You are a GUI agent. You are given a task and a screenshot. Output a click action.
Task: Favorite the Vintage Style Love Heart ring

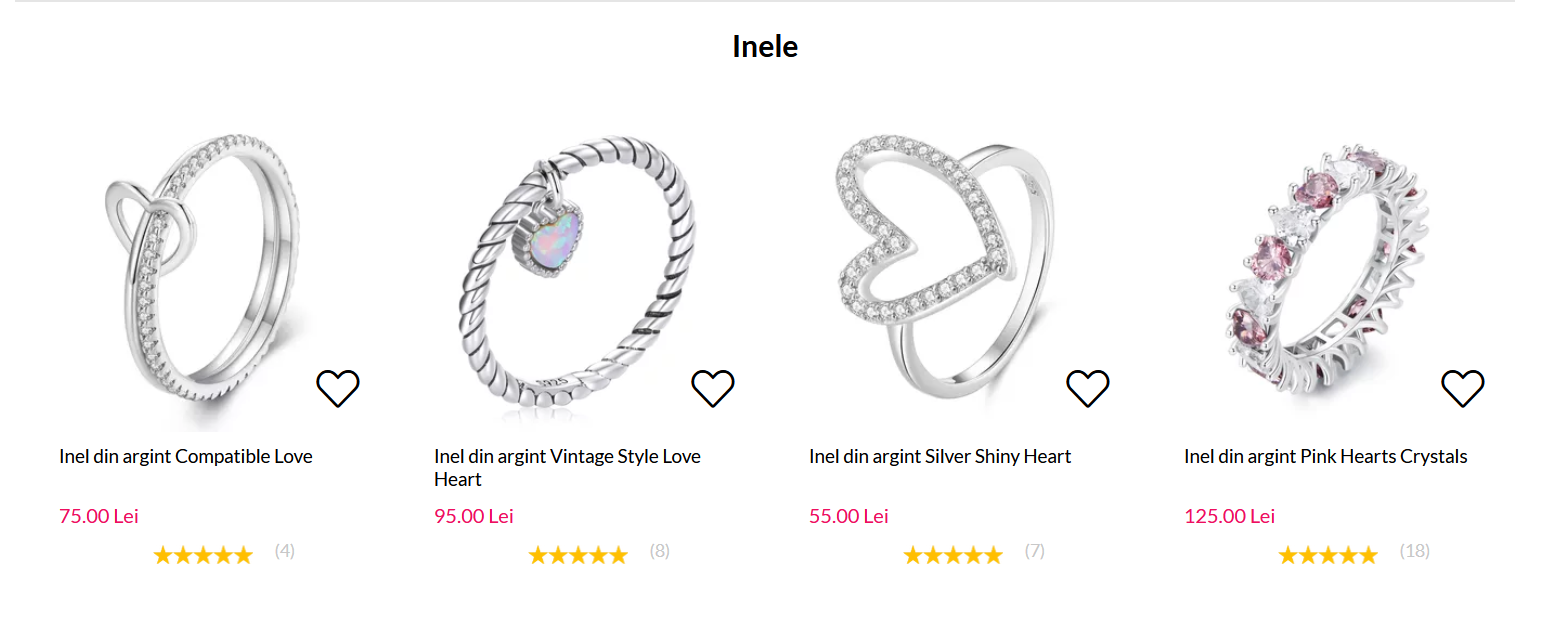click(713, 388)
